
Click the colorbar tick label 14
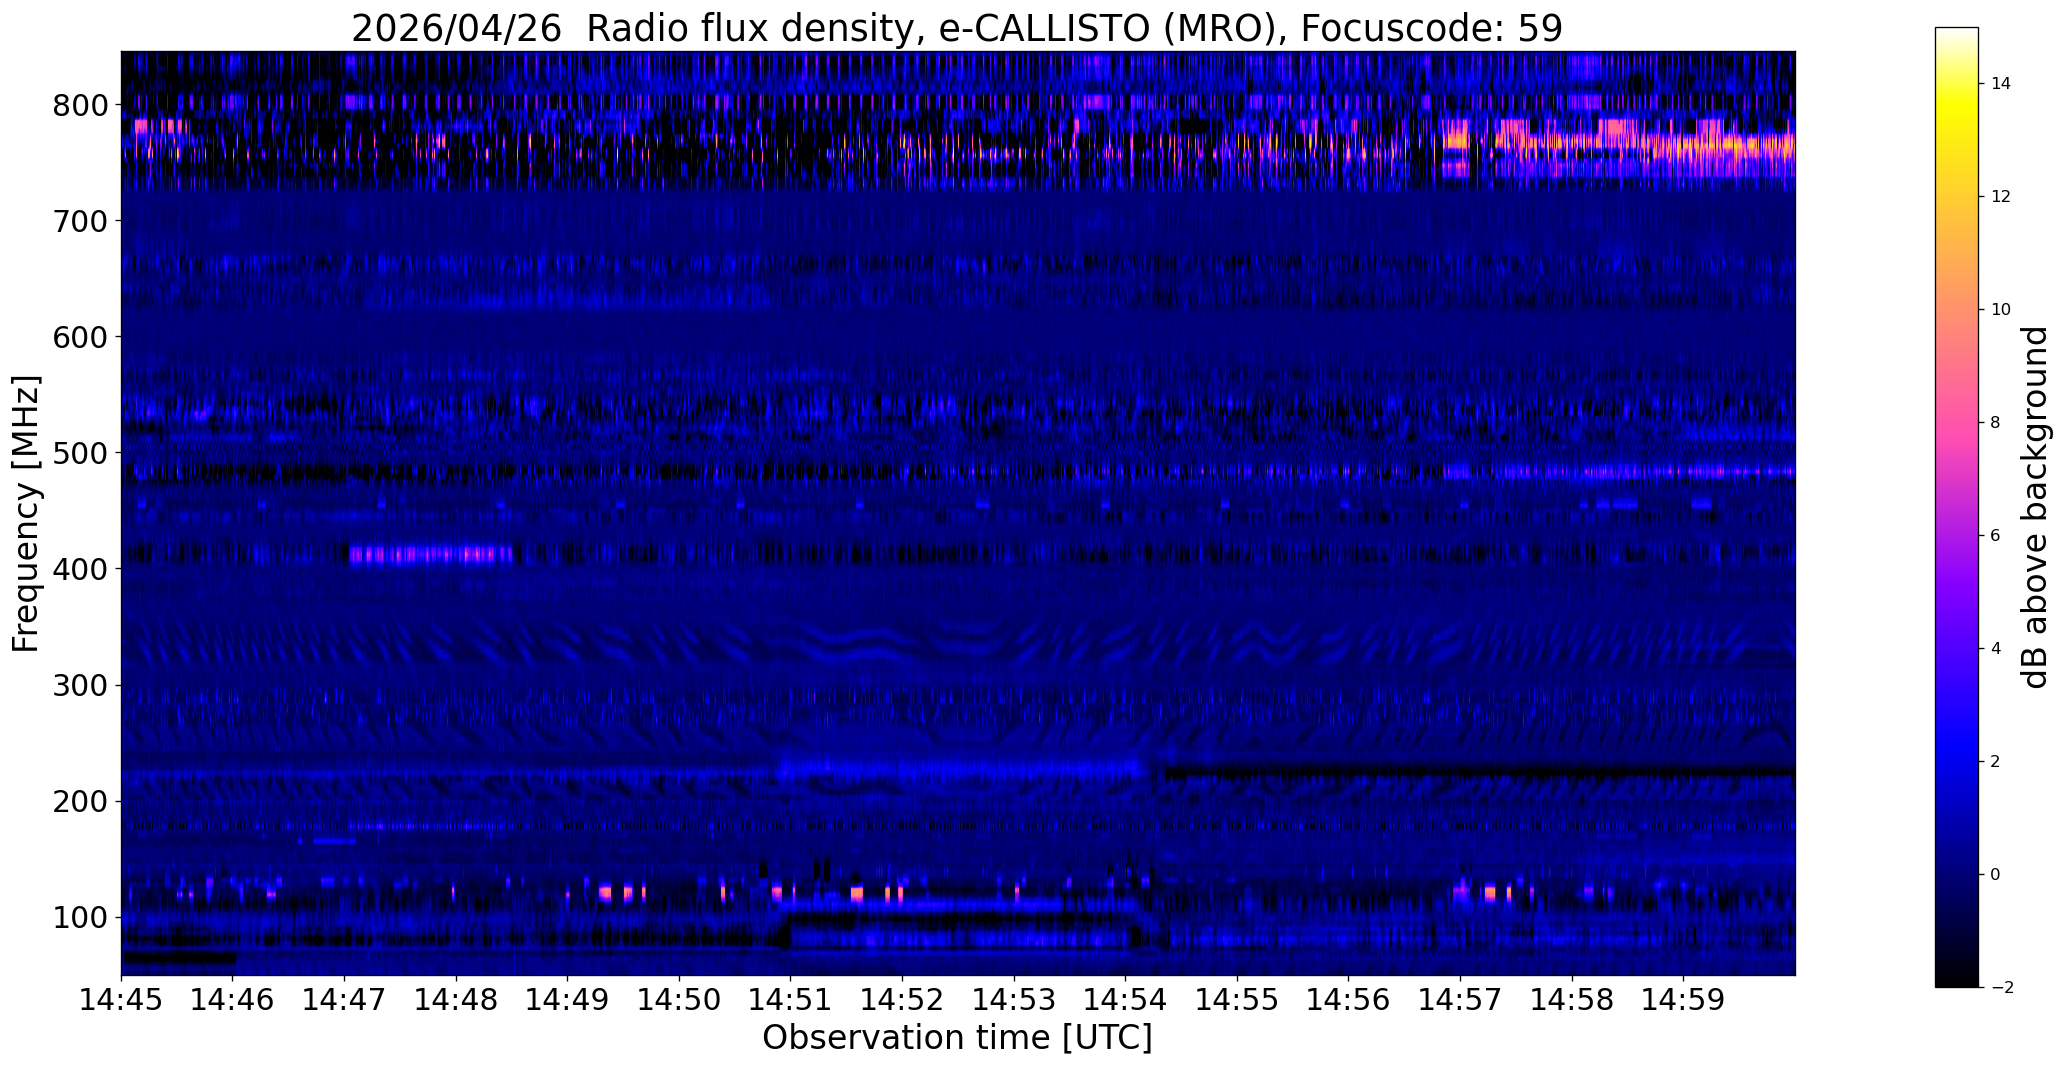coord(2001,84)
